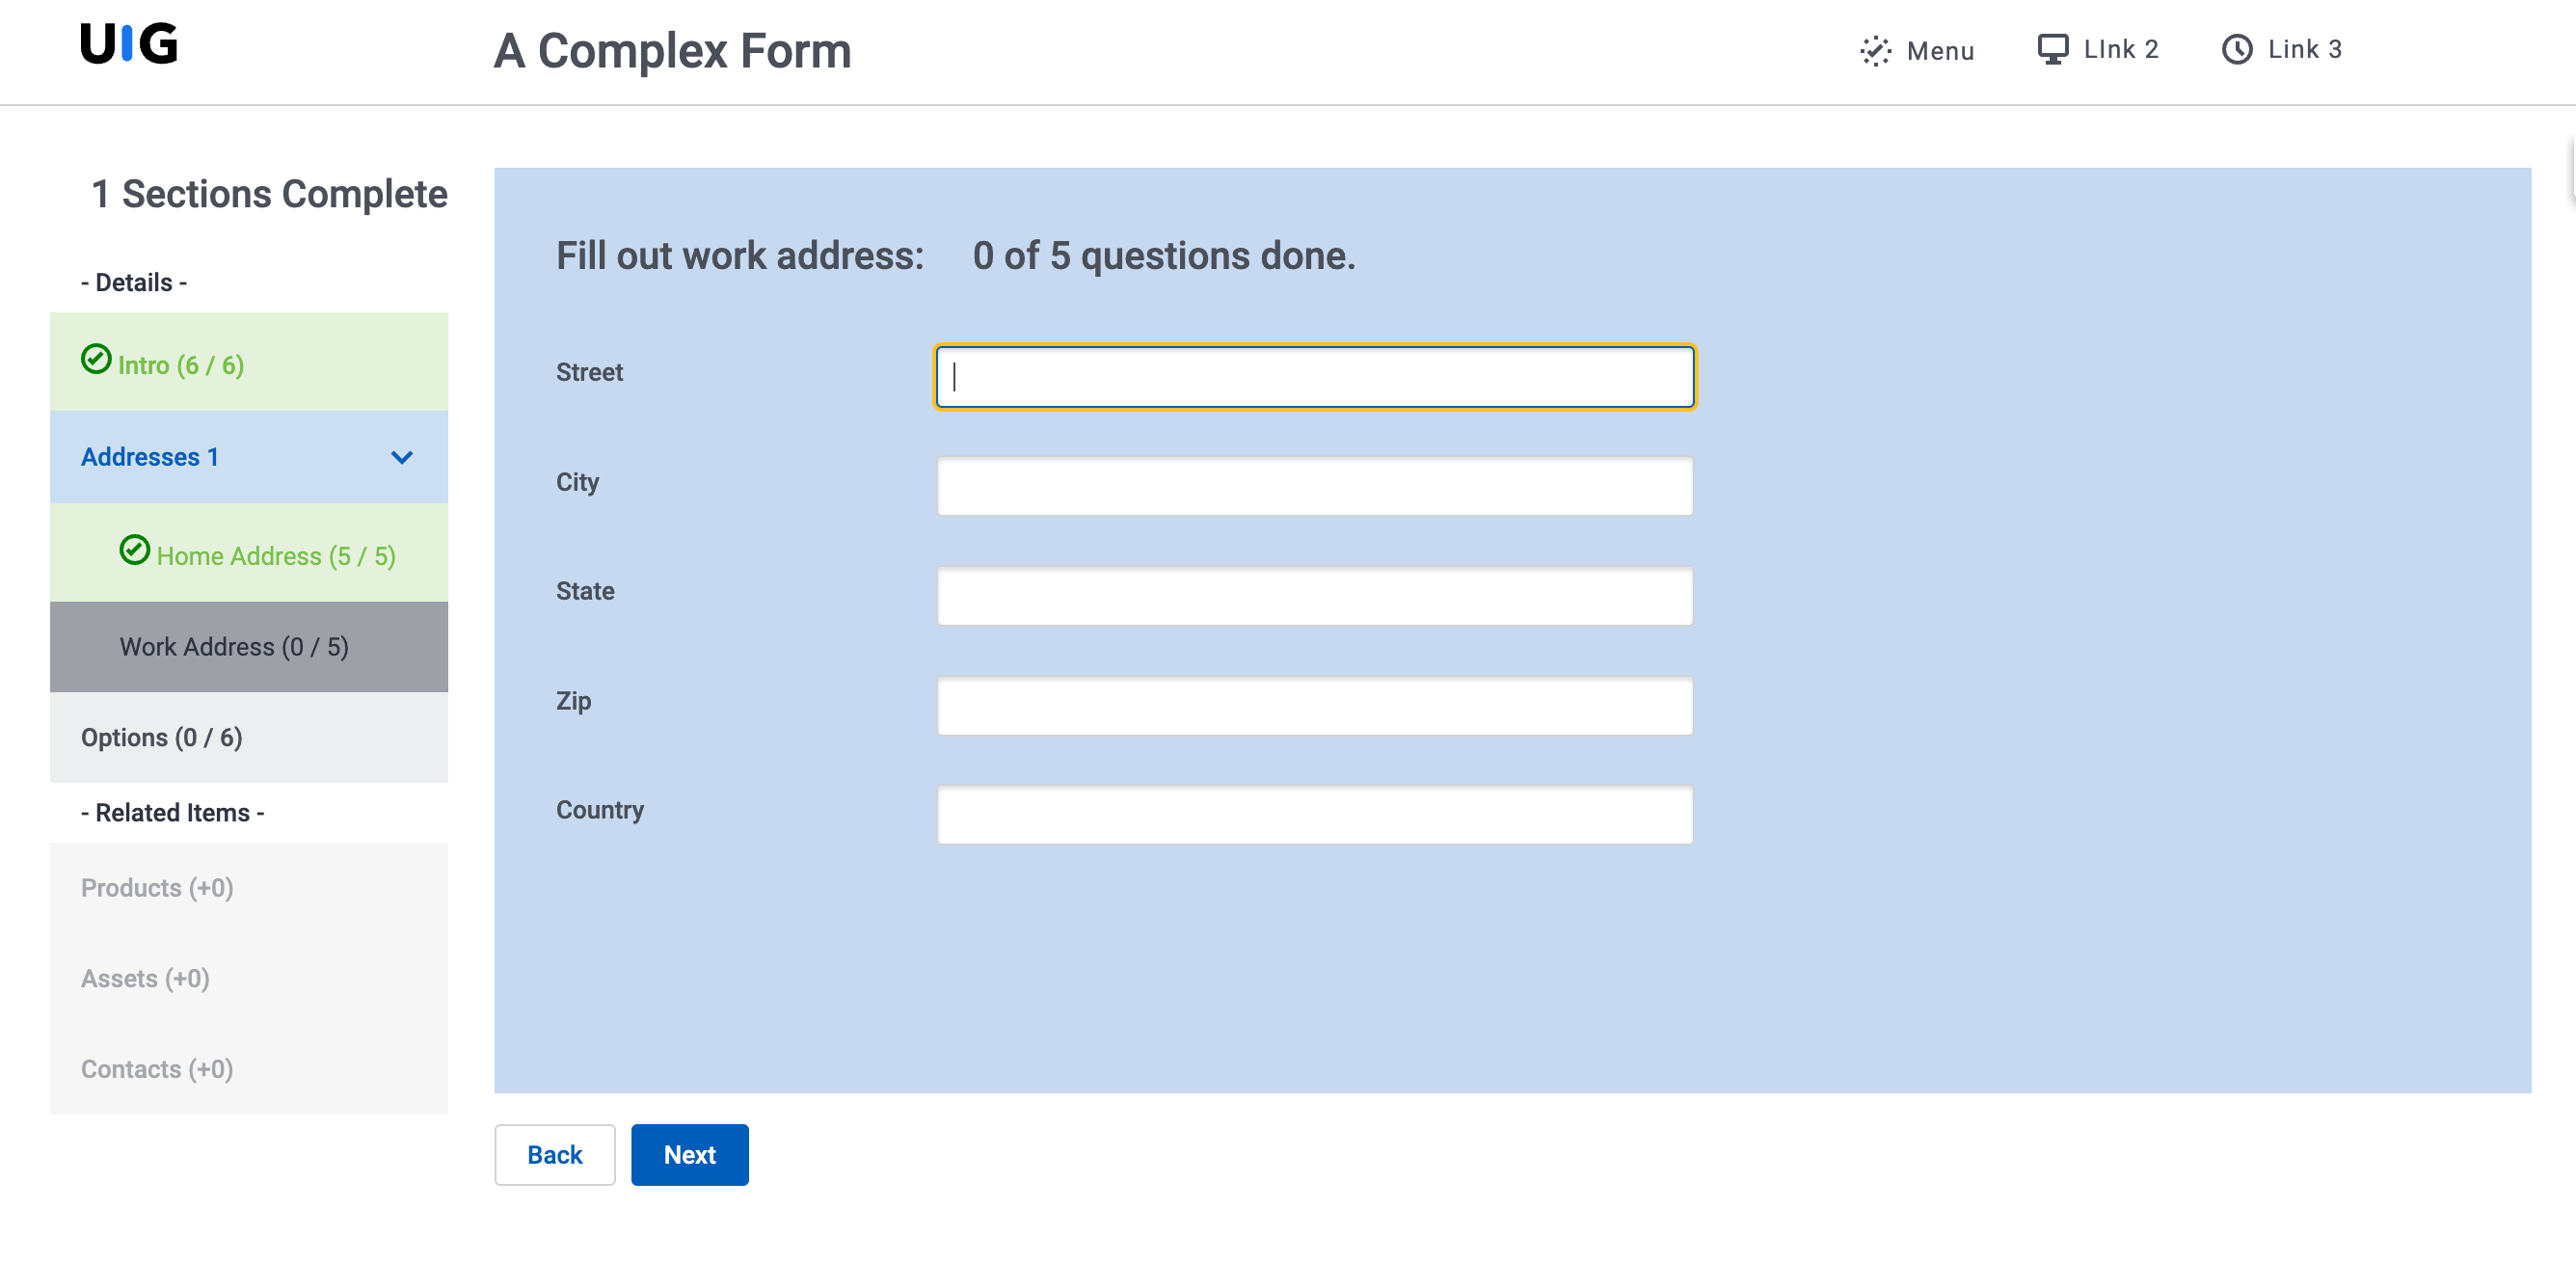This screenshot has height=1263, width=2576.
Task: Click the Home Address completed checkmark icon
Action: point(135,550)
